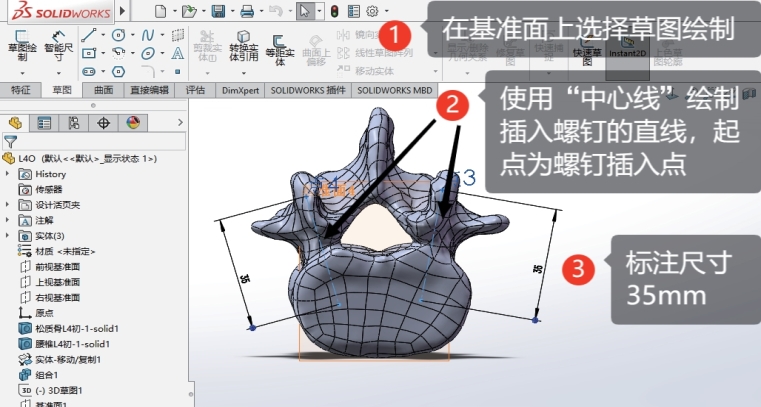
Task: Select 松质骨L4初-1-solid1 feature
Action: [68, 328]
